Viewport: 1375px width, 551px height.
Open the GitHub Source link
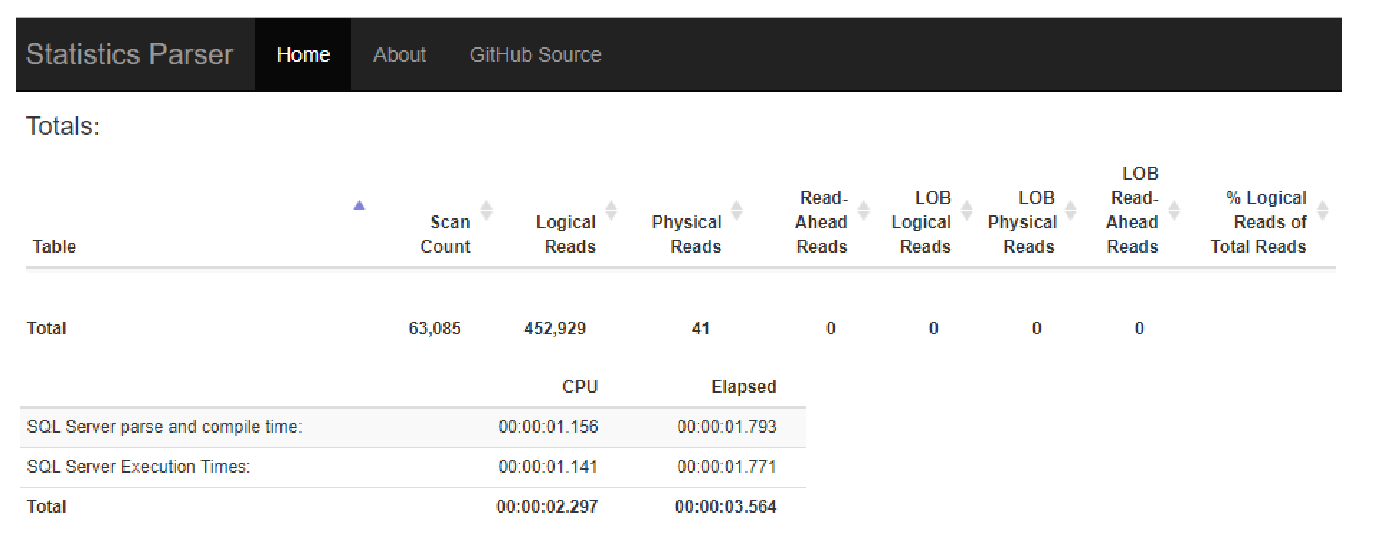point(535,55)
